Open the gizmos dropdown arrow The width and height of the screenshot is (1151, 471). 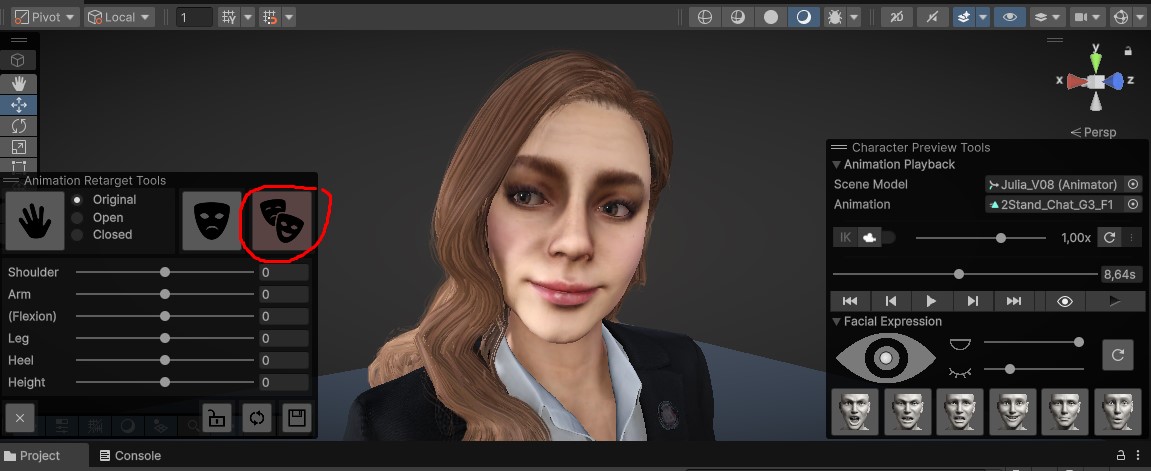point(1141,17)
